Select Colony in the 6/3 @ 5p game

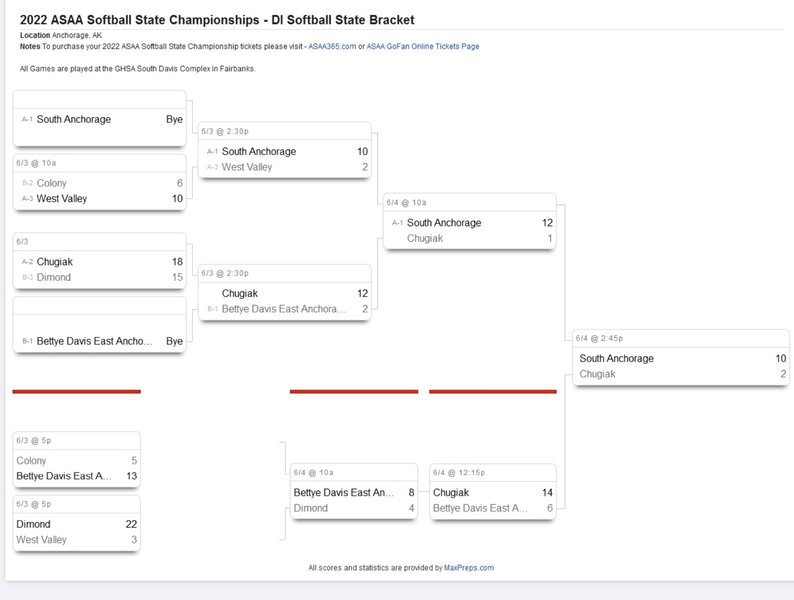(x=31, y=461)
